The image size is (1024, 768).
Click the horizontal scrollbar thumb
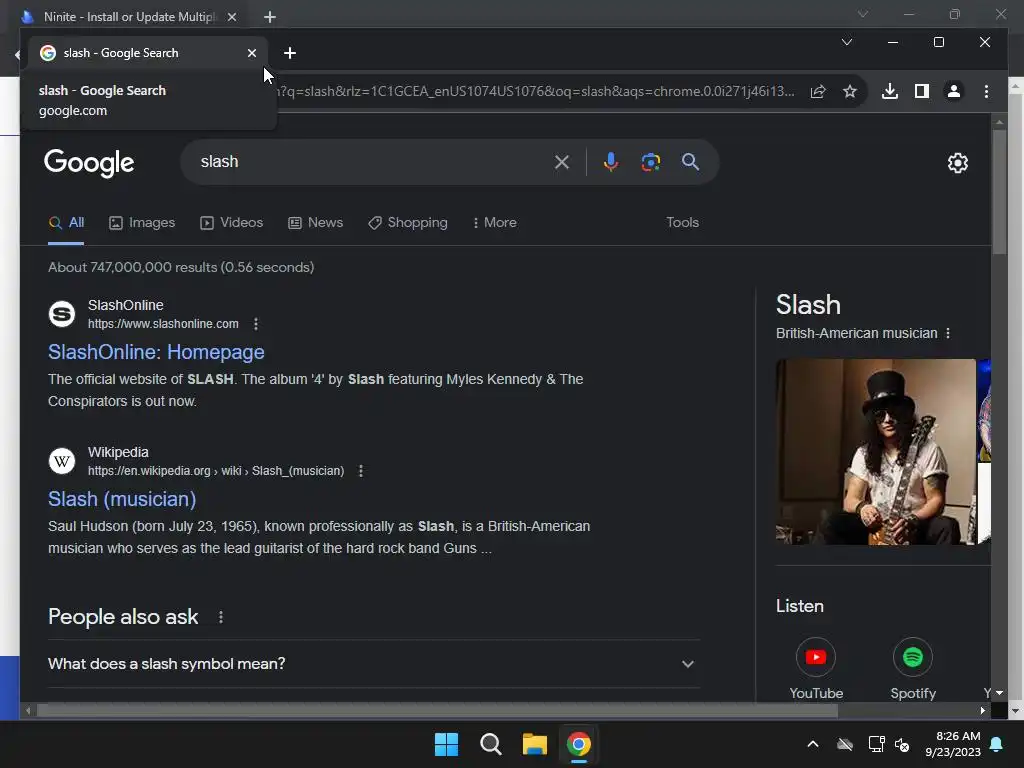pyautogui.click(x=437, y=711)
